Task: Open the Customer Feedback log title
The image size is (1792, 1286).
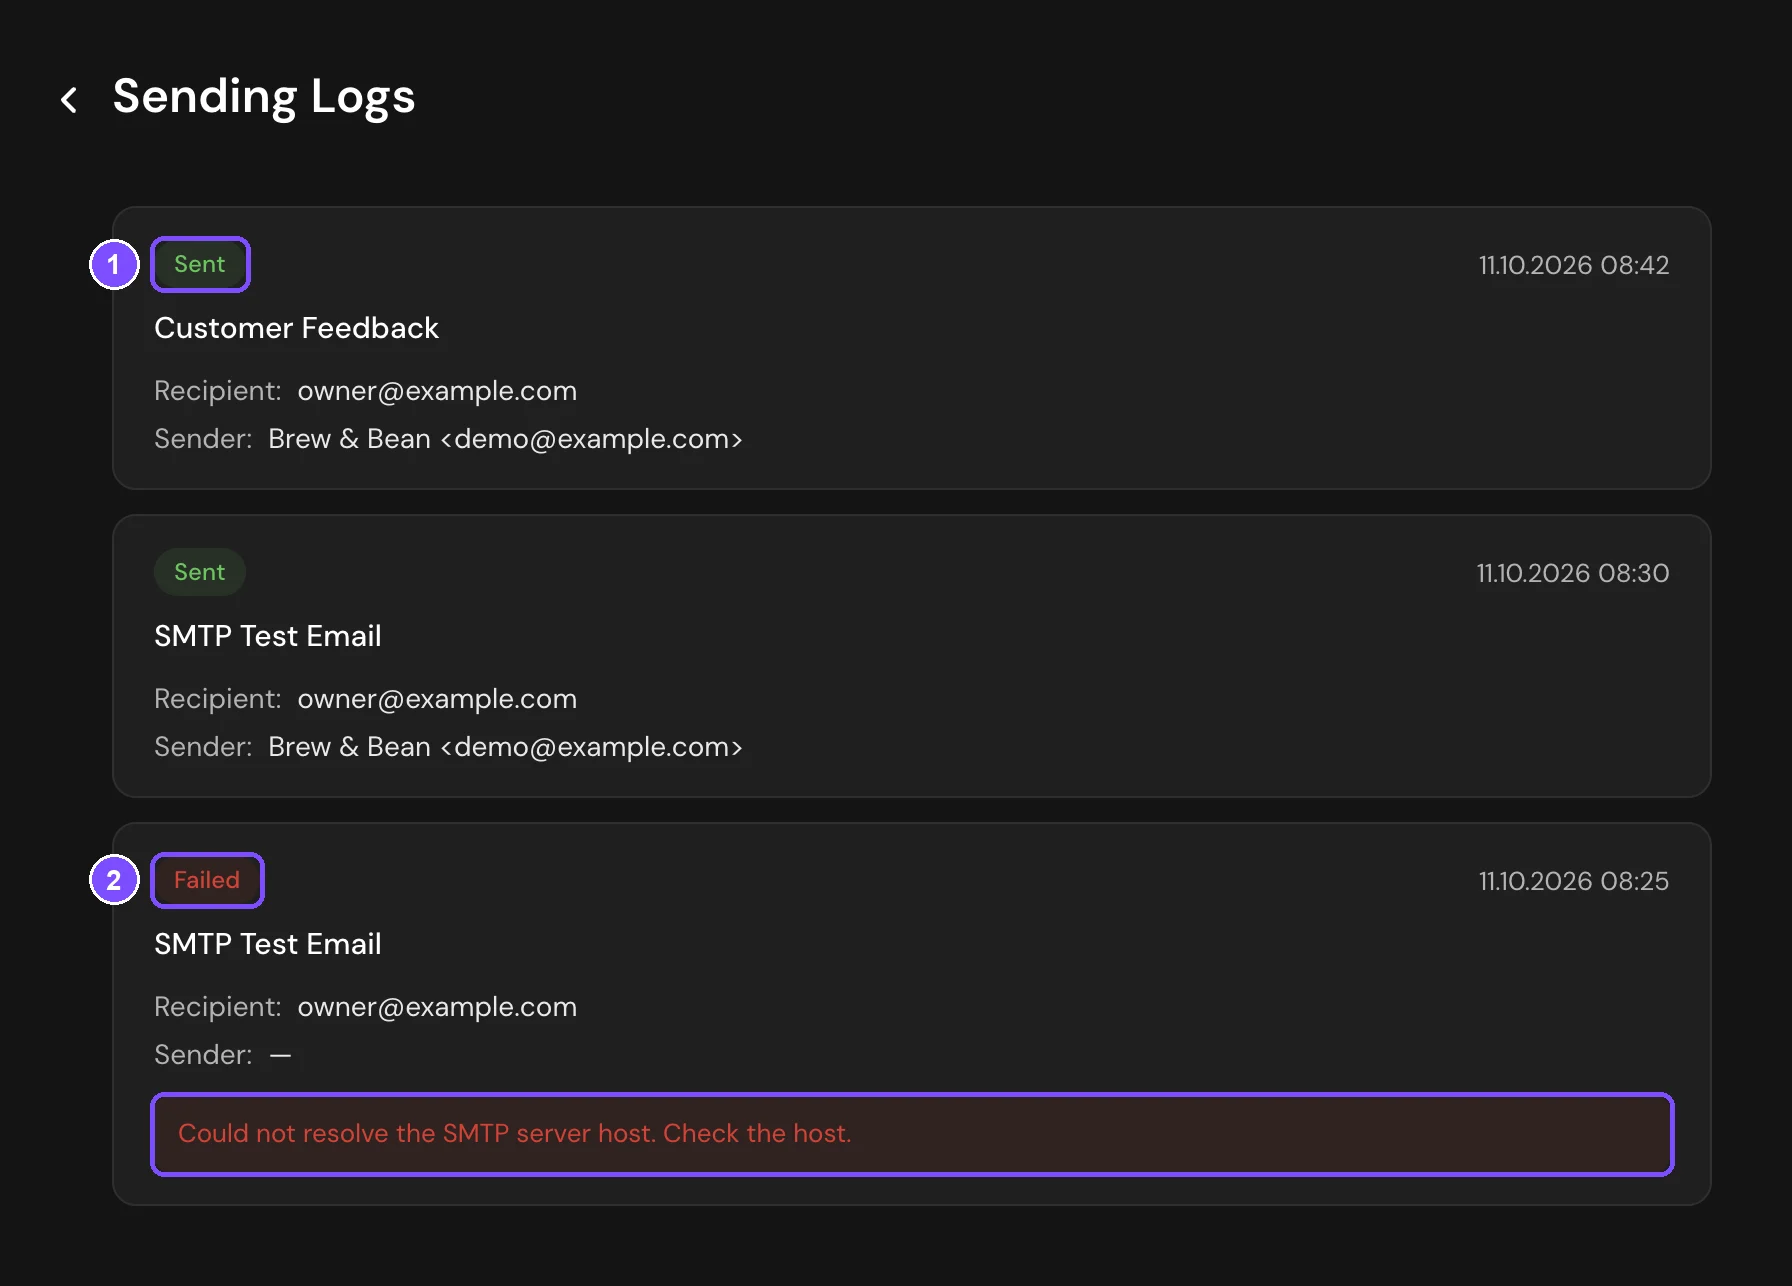Action: tap(296, 328)
